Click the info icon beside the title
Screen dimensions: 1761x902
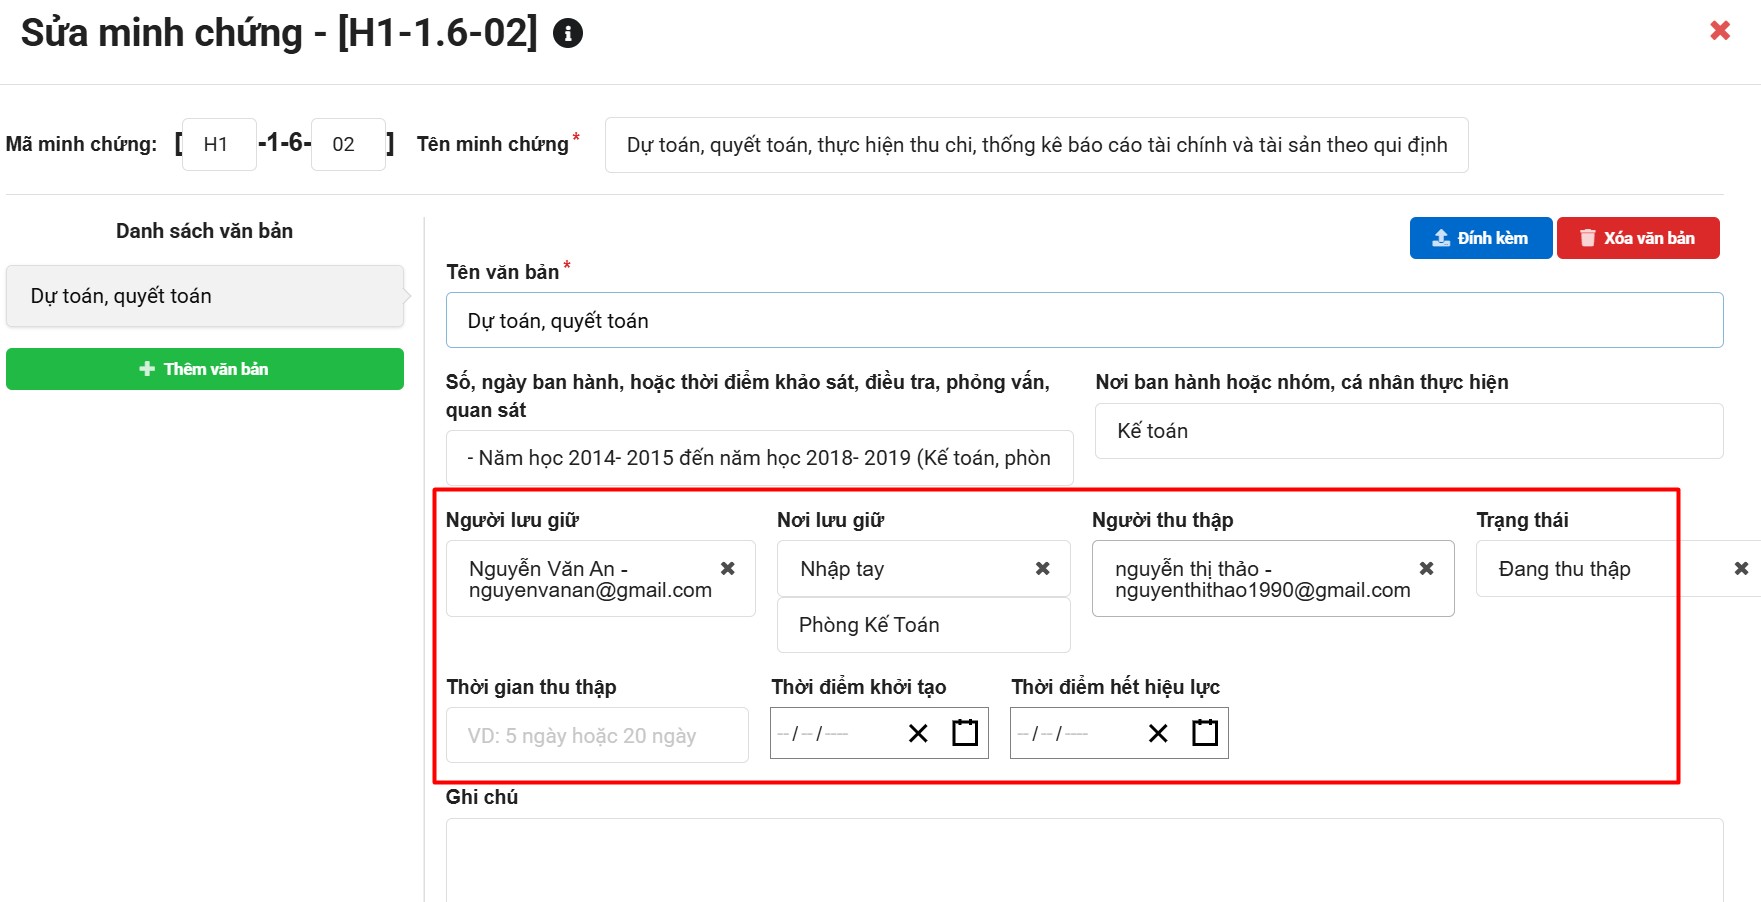coord(568,34)
